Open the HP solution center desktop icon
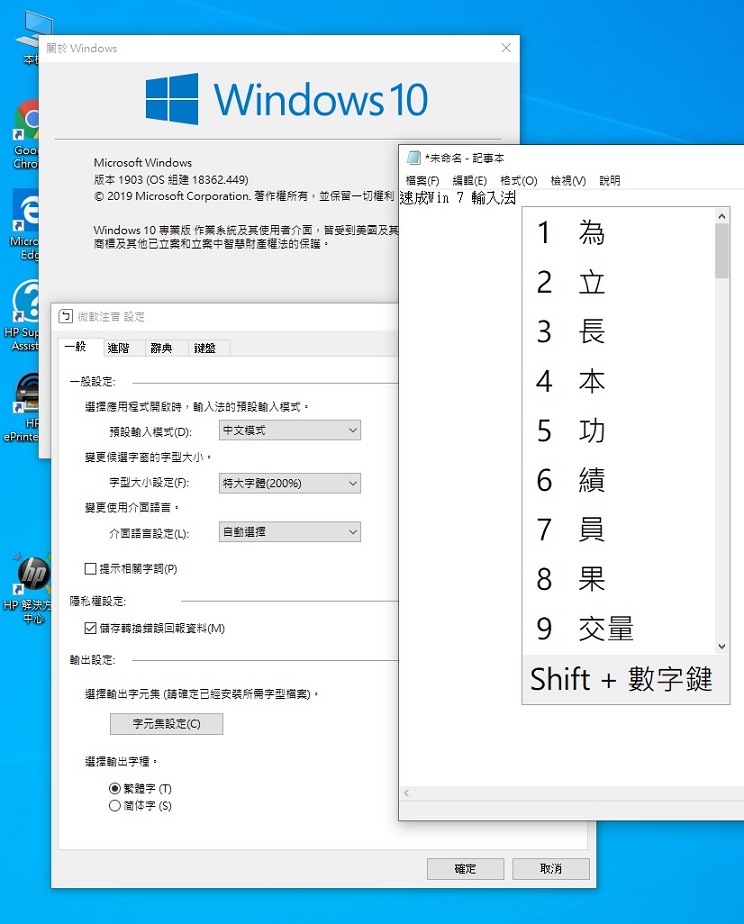 pyautogui.click(x=27, y=589)
